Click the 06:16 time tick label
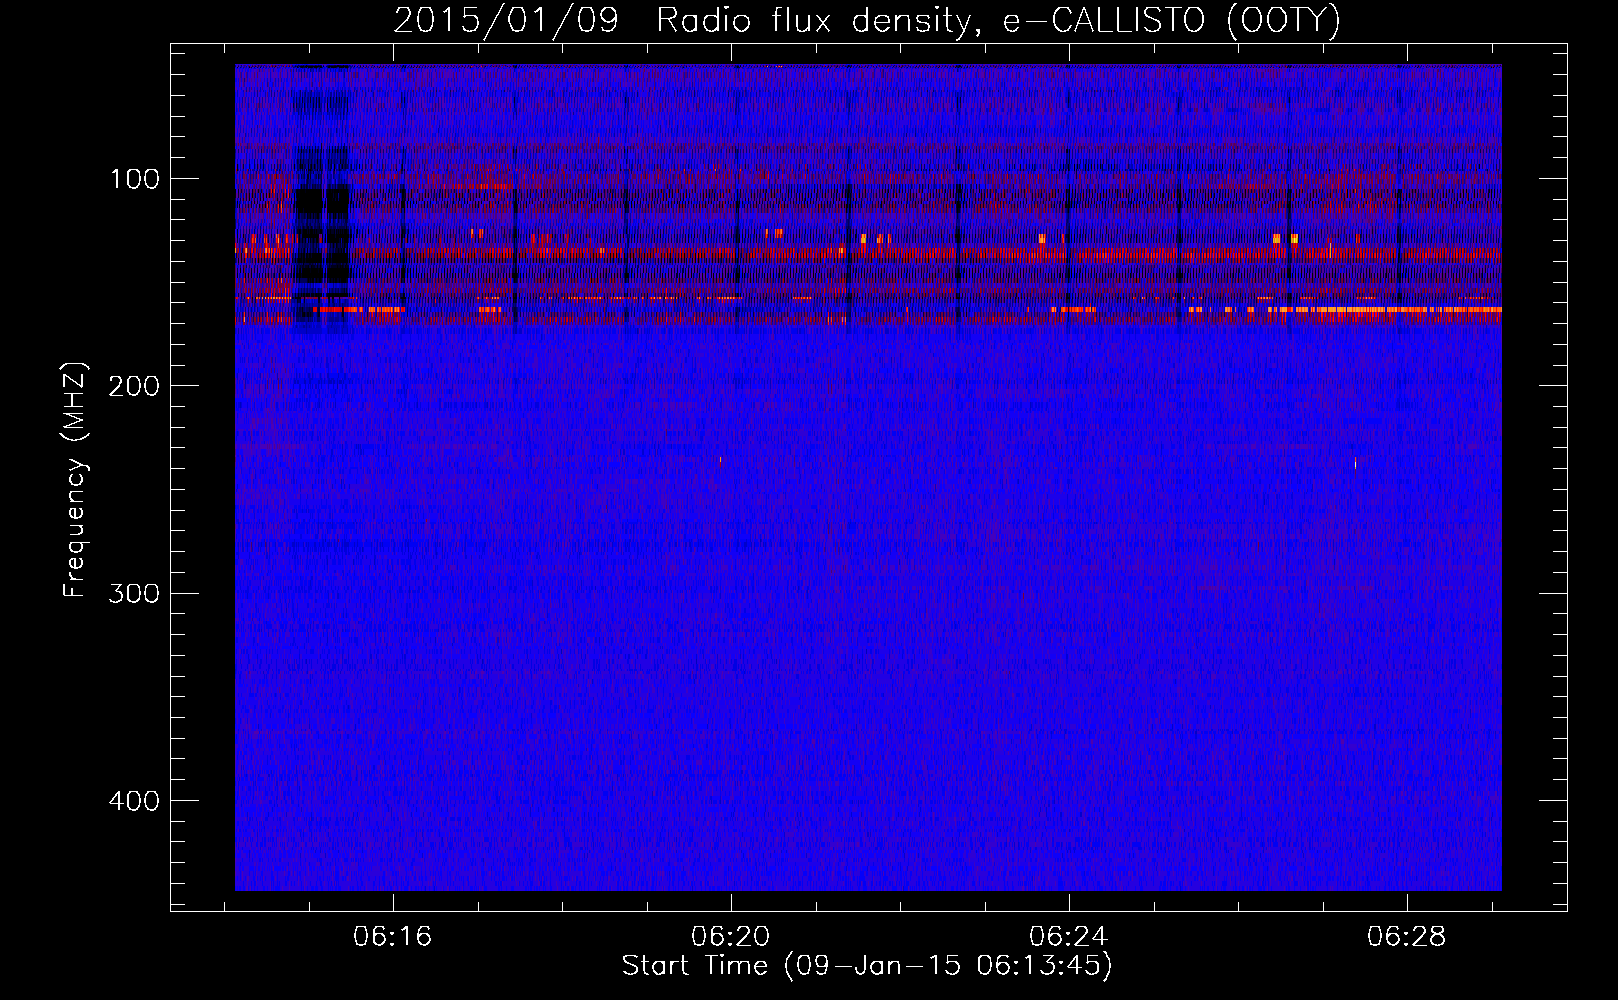The image size is (1618, 1000). [x=393, y=937]
